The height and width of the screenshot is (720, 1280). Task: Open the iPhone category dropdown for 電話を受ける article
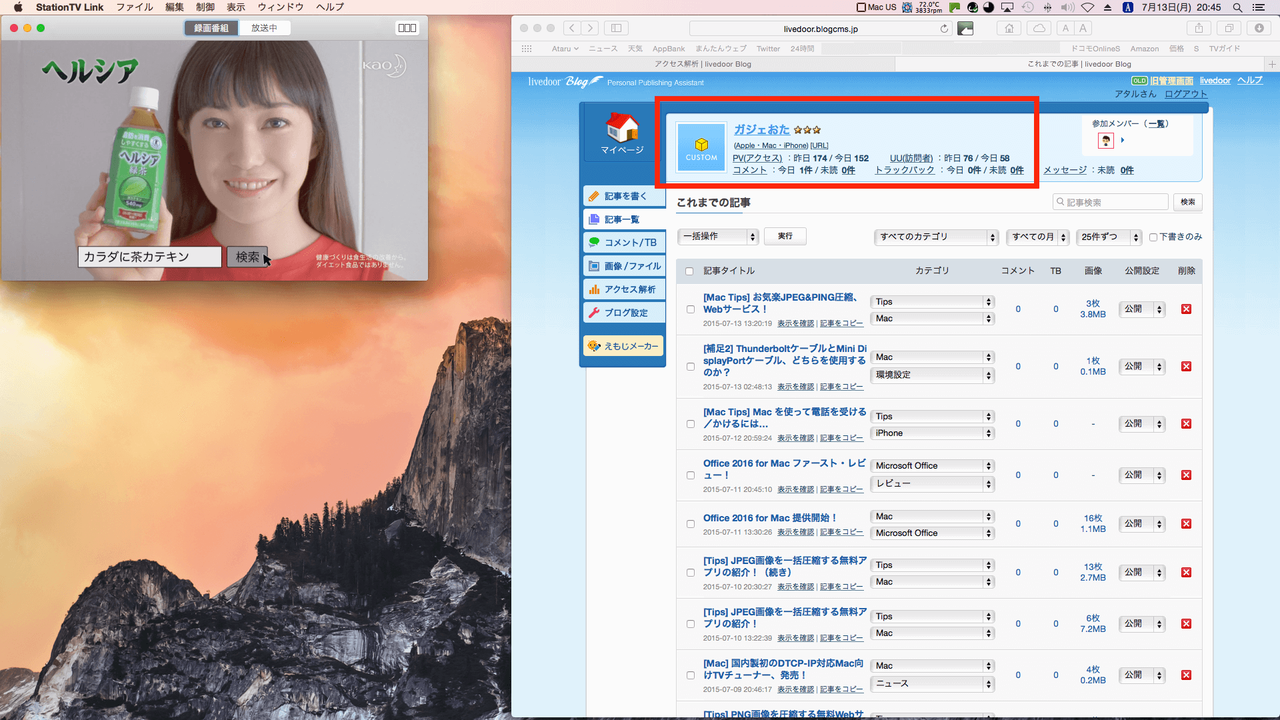932,433
